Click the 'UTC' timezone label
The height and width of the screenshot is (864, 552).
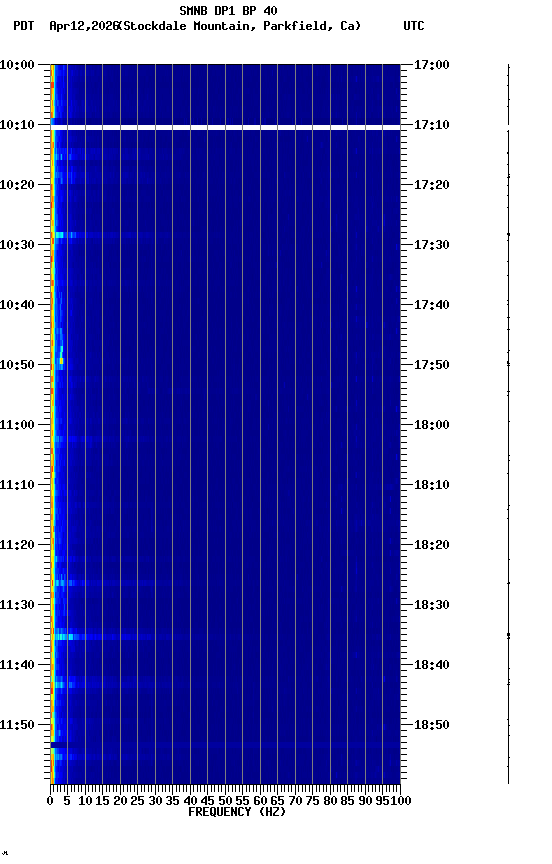414,26
